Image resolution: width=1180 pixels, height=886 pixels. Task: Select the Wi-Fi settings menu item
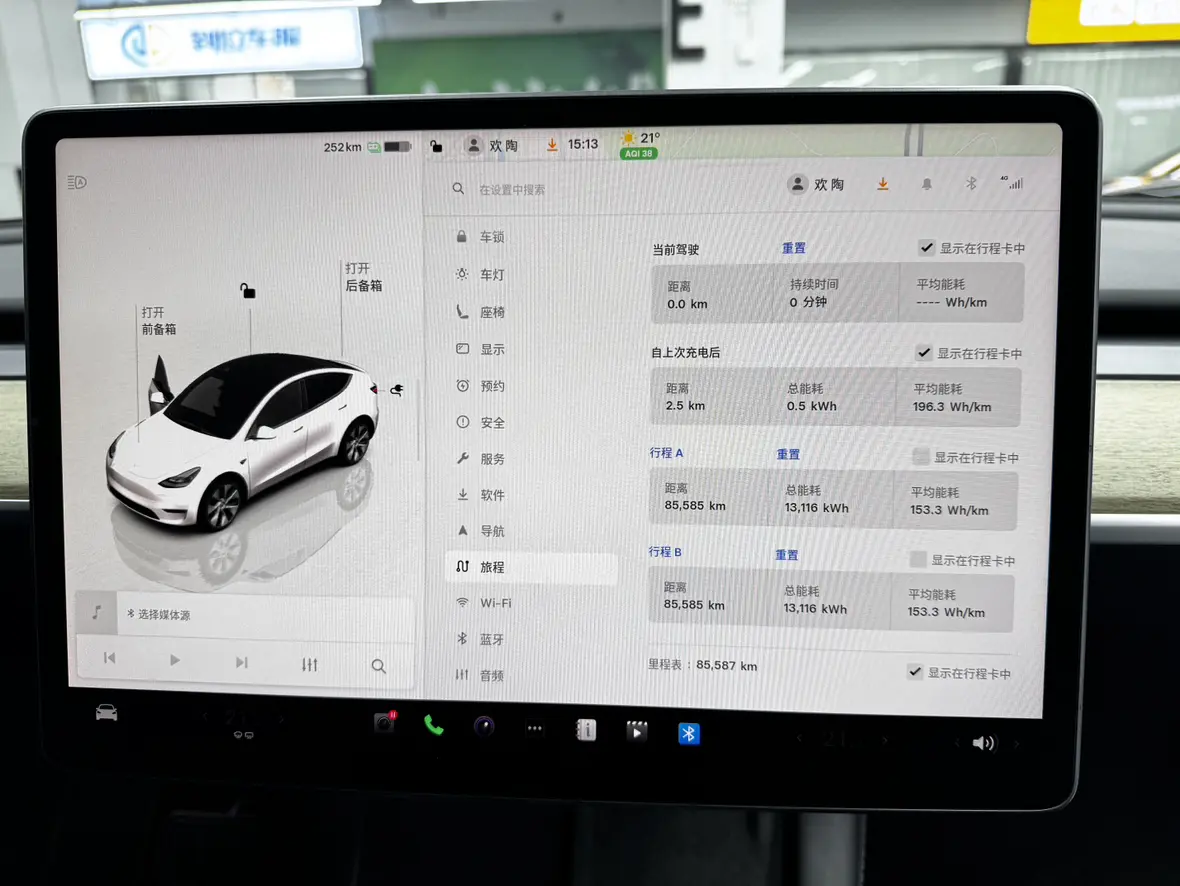click(x=495, y=603)
